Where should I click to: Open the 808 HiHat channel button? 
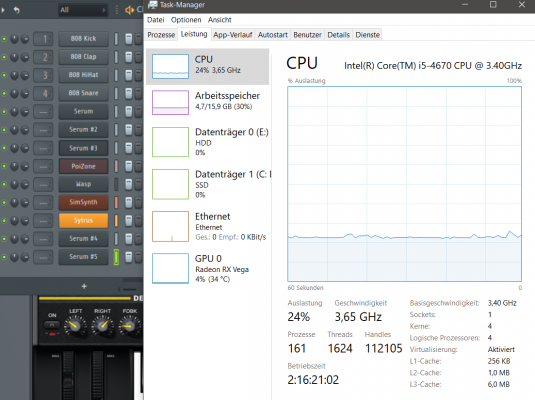click(x=83, y=75)
